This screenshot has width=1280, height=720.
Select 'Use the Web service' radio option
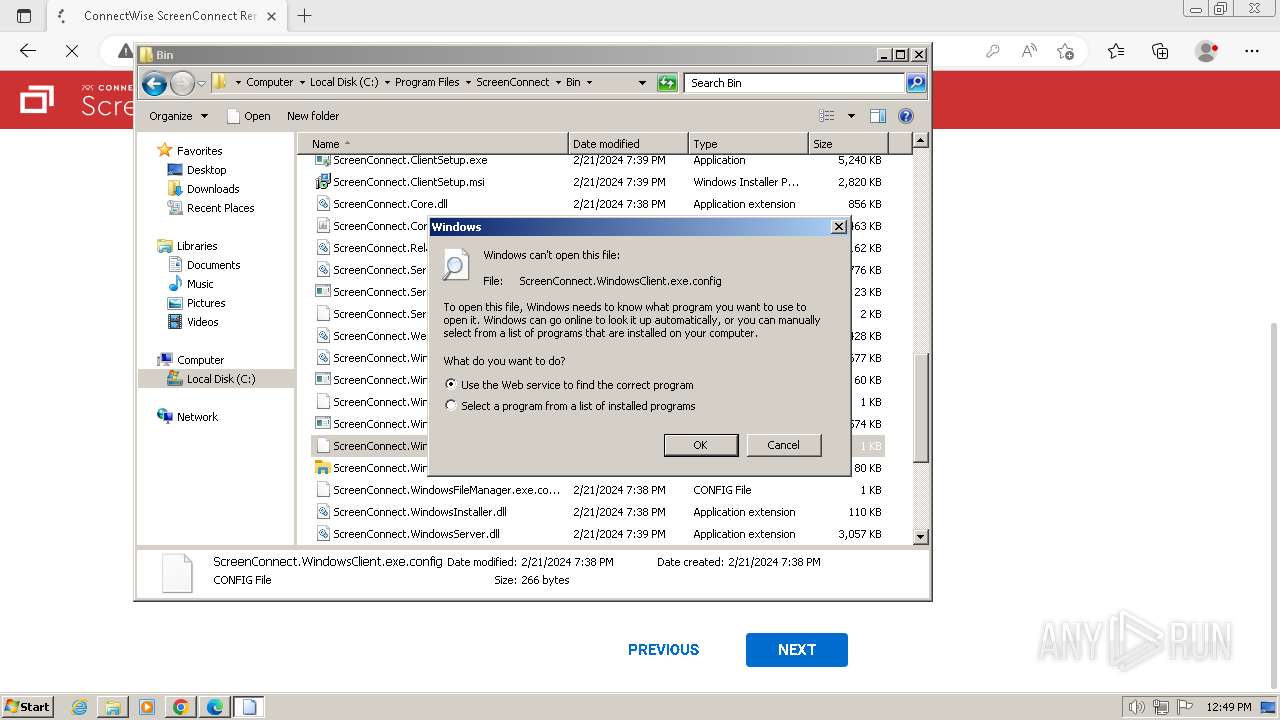point(452,384)
